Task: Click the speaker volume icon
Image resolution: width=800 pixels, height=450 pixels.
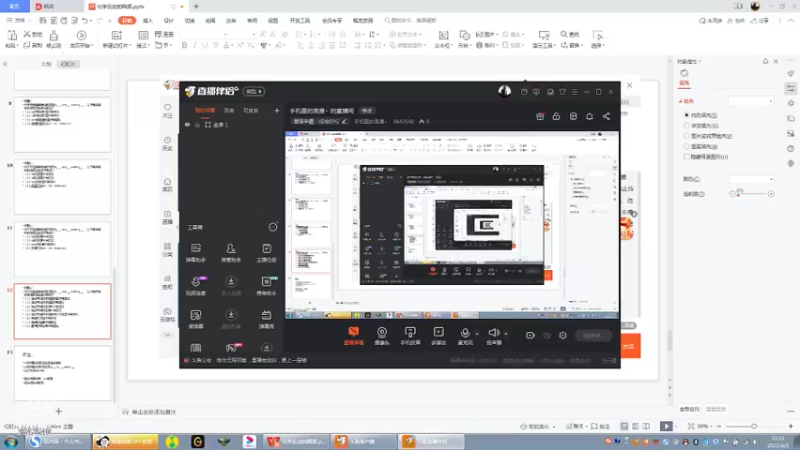Action: click(493, 336)
